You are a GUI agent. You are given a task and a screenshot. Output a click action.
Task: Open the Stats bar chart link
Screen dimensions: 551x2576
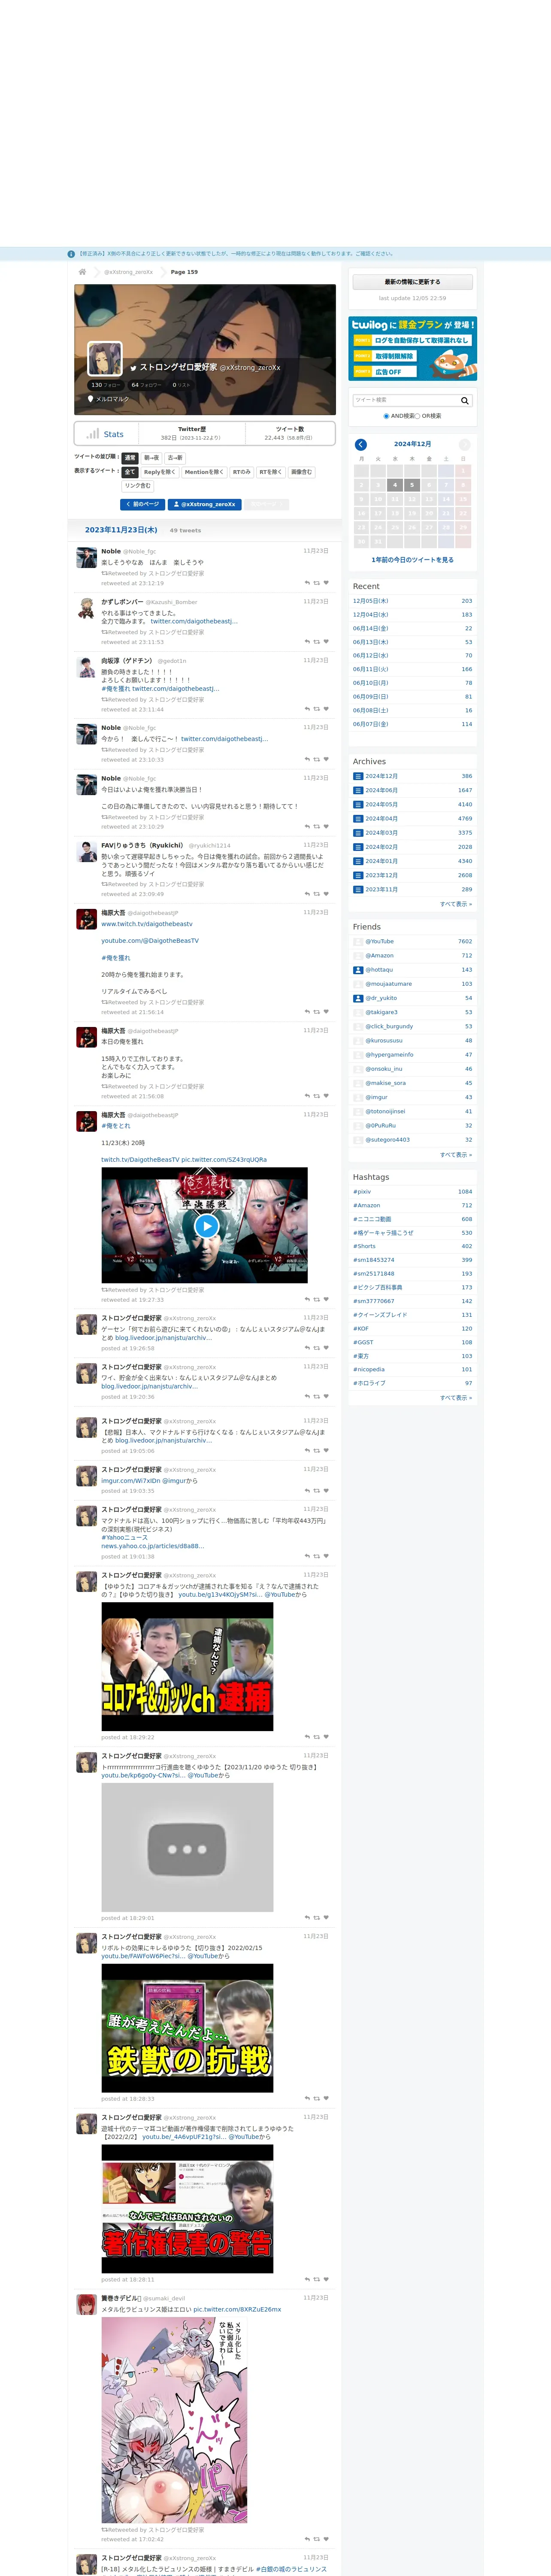pos(105,434)
